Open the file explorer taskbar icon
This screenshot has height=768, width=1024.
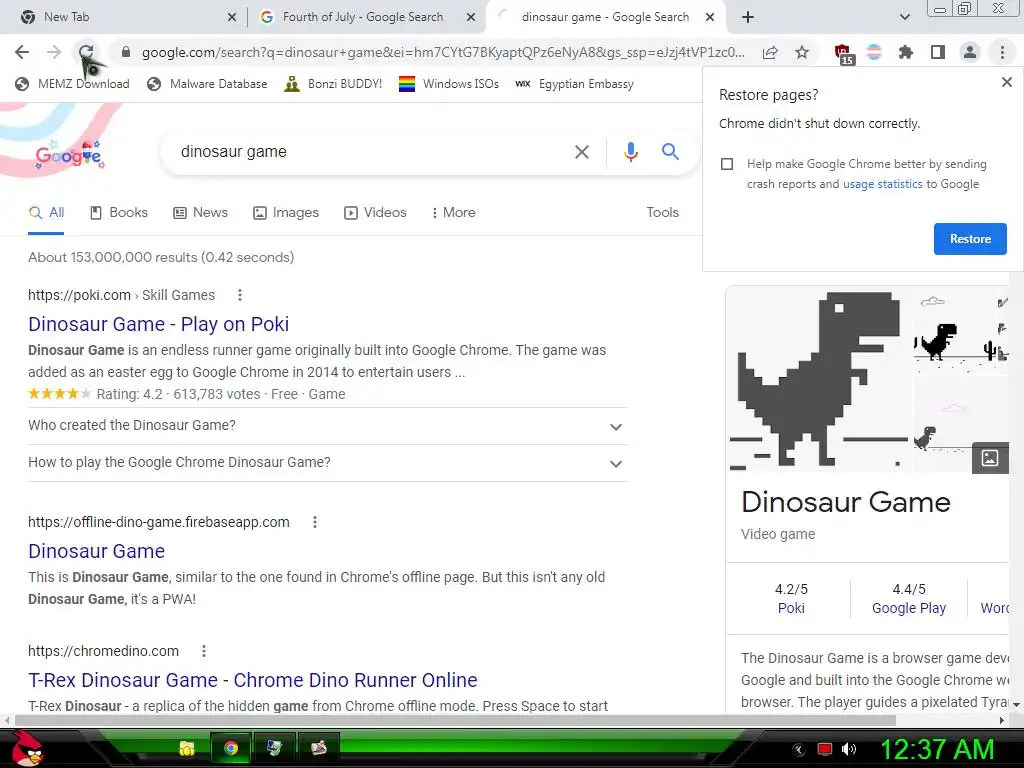pyautogui.click(x=187, y=748)
